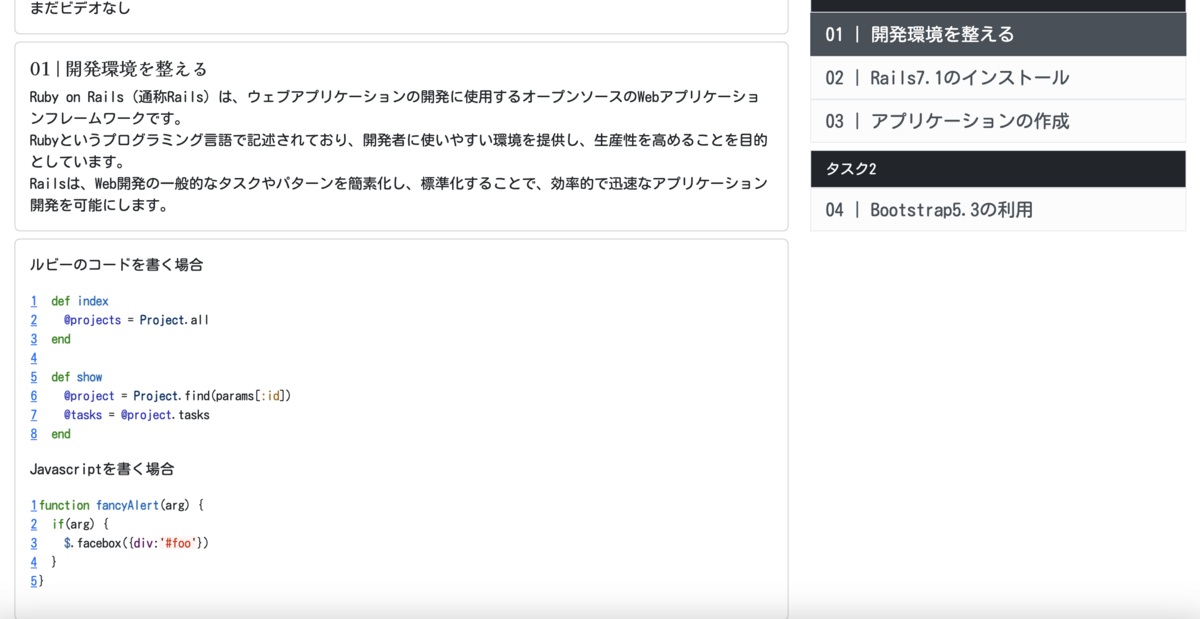Click the "ルビーのコードを書く場合" label
The width and height of the screenshot is (1200, 619).
[115, 264]
